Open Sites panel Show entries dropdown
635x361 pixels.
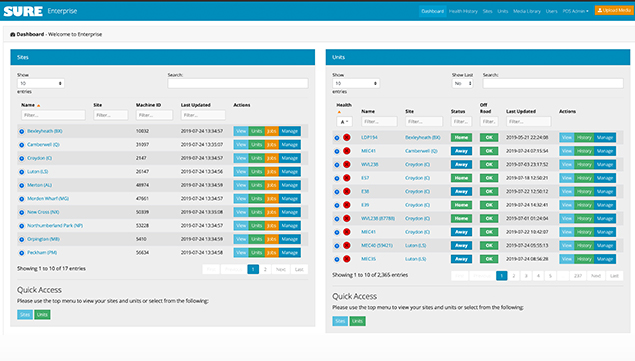pos(40,83)
